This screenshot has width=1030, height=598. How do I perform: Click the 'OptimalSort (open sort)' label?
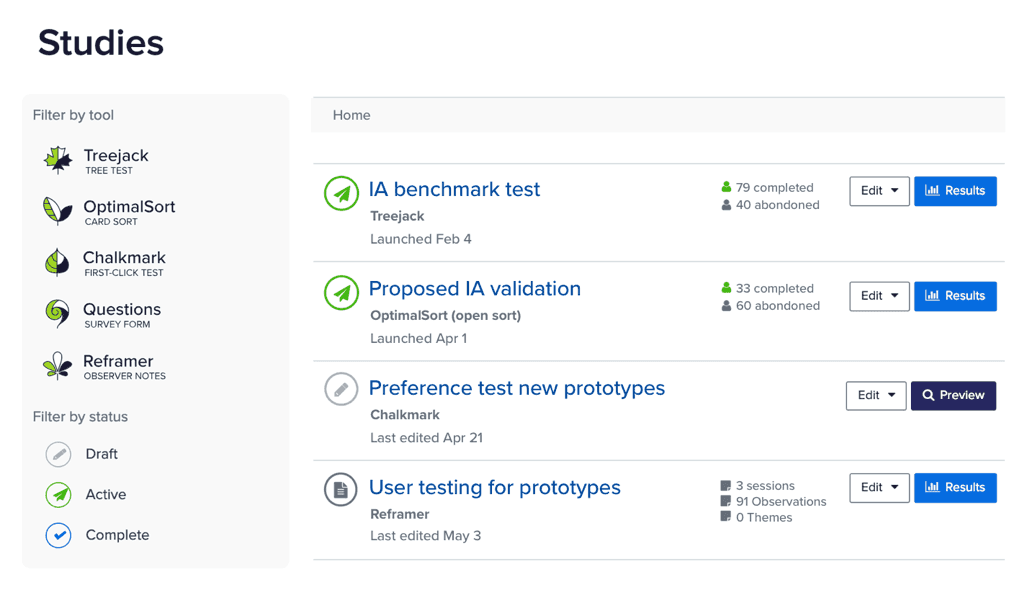coord(445,315)
